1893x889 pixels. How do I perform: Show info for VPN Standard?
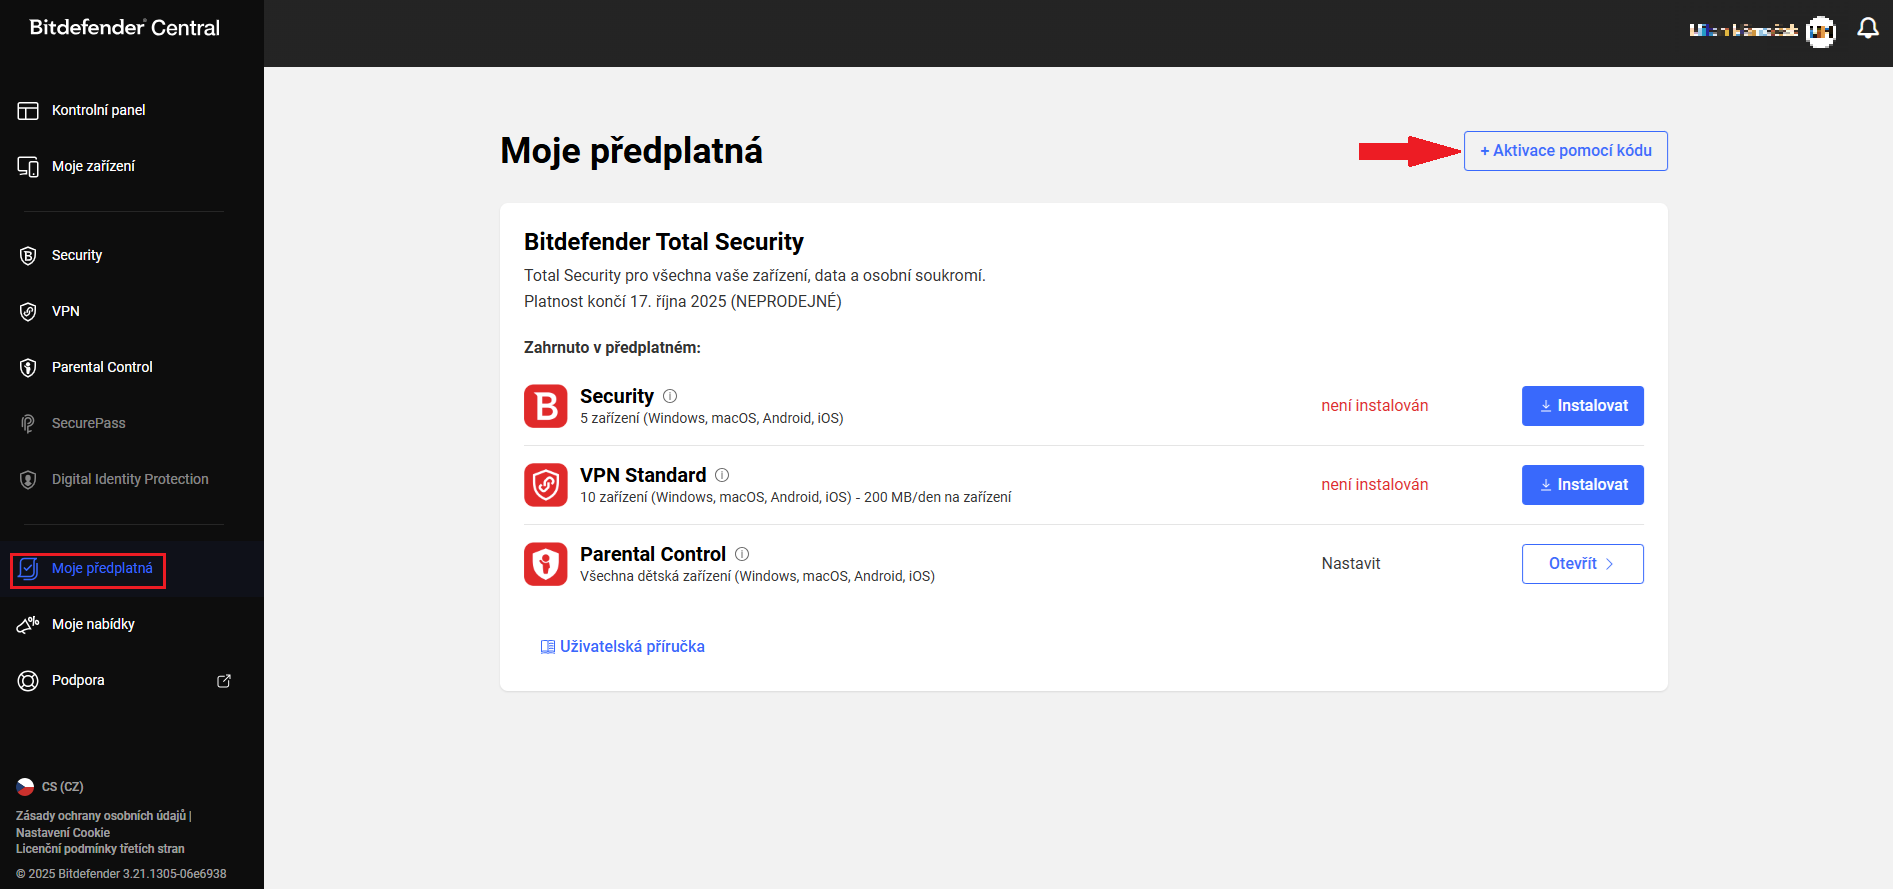pyautogui.click(x=722, y=475)
